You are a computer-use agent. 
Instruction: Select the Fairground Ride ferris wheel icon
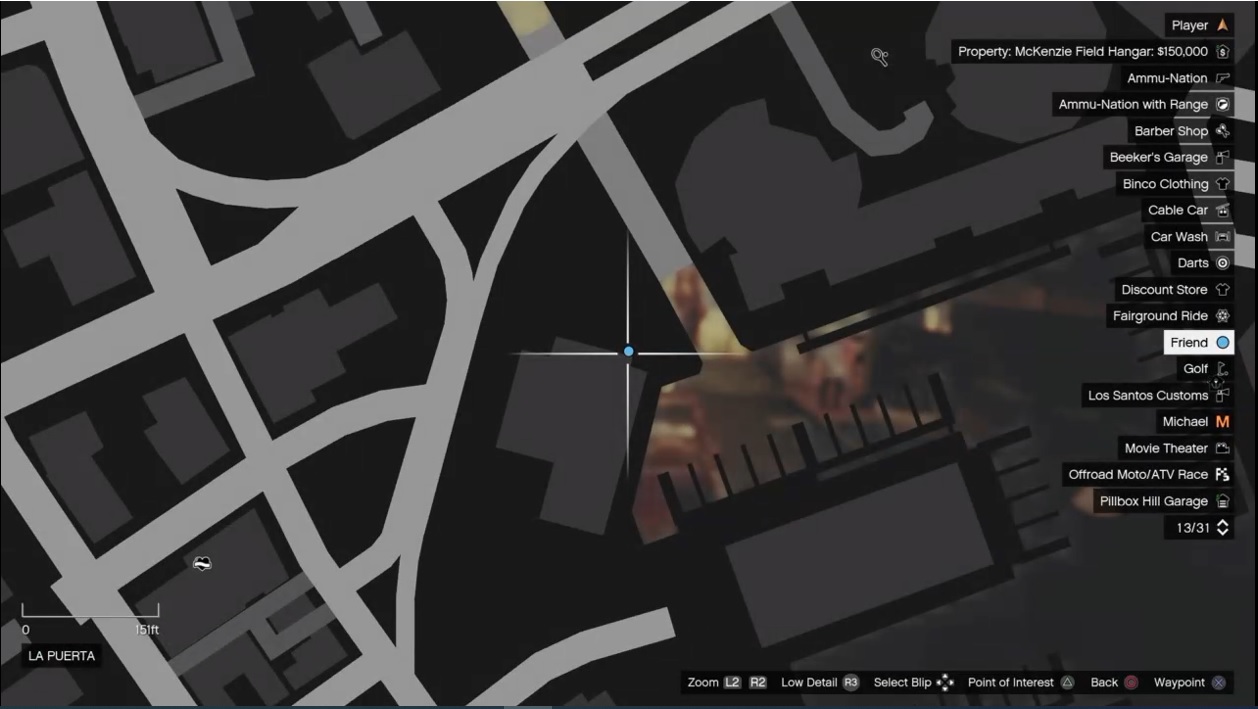pyautogui.click(x=1222, y=316)
